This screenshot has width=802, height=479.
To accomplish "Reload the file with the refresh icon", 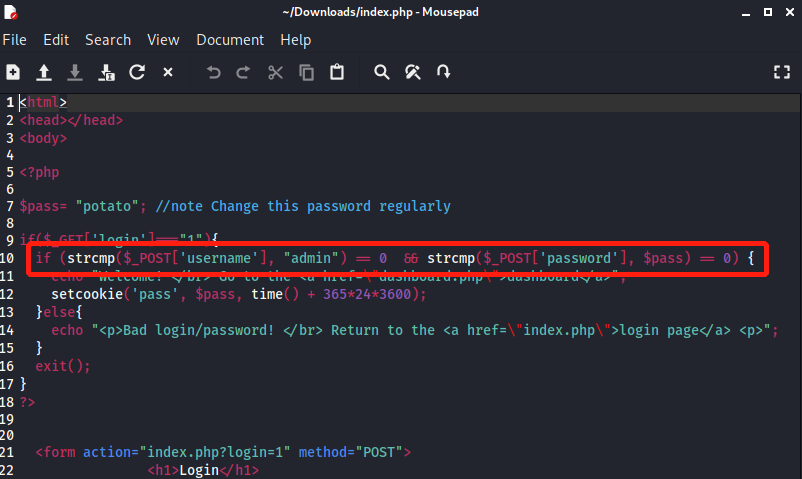I will click(137, 72).
